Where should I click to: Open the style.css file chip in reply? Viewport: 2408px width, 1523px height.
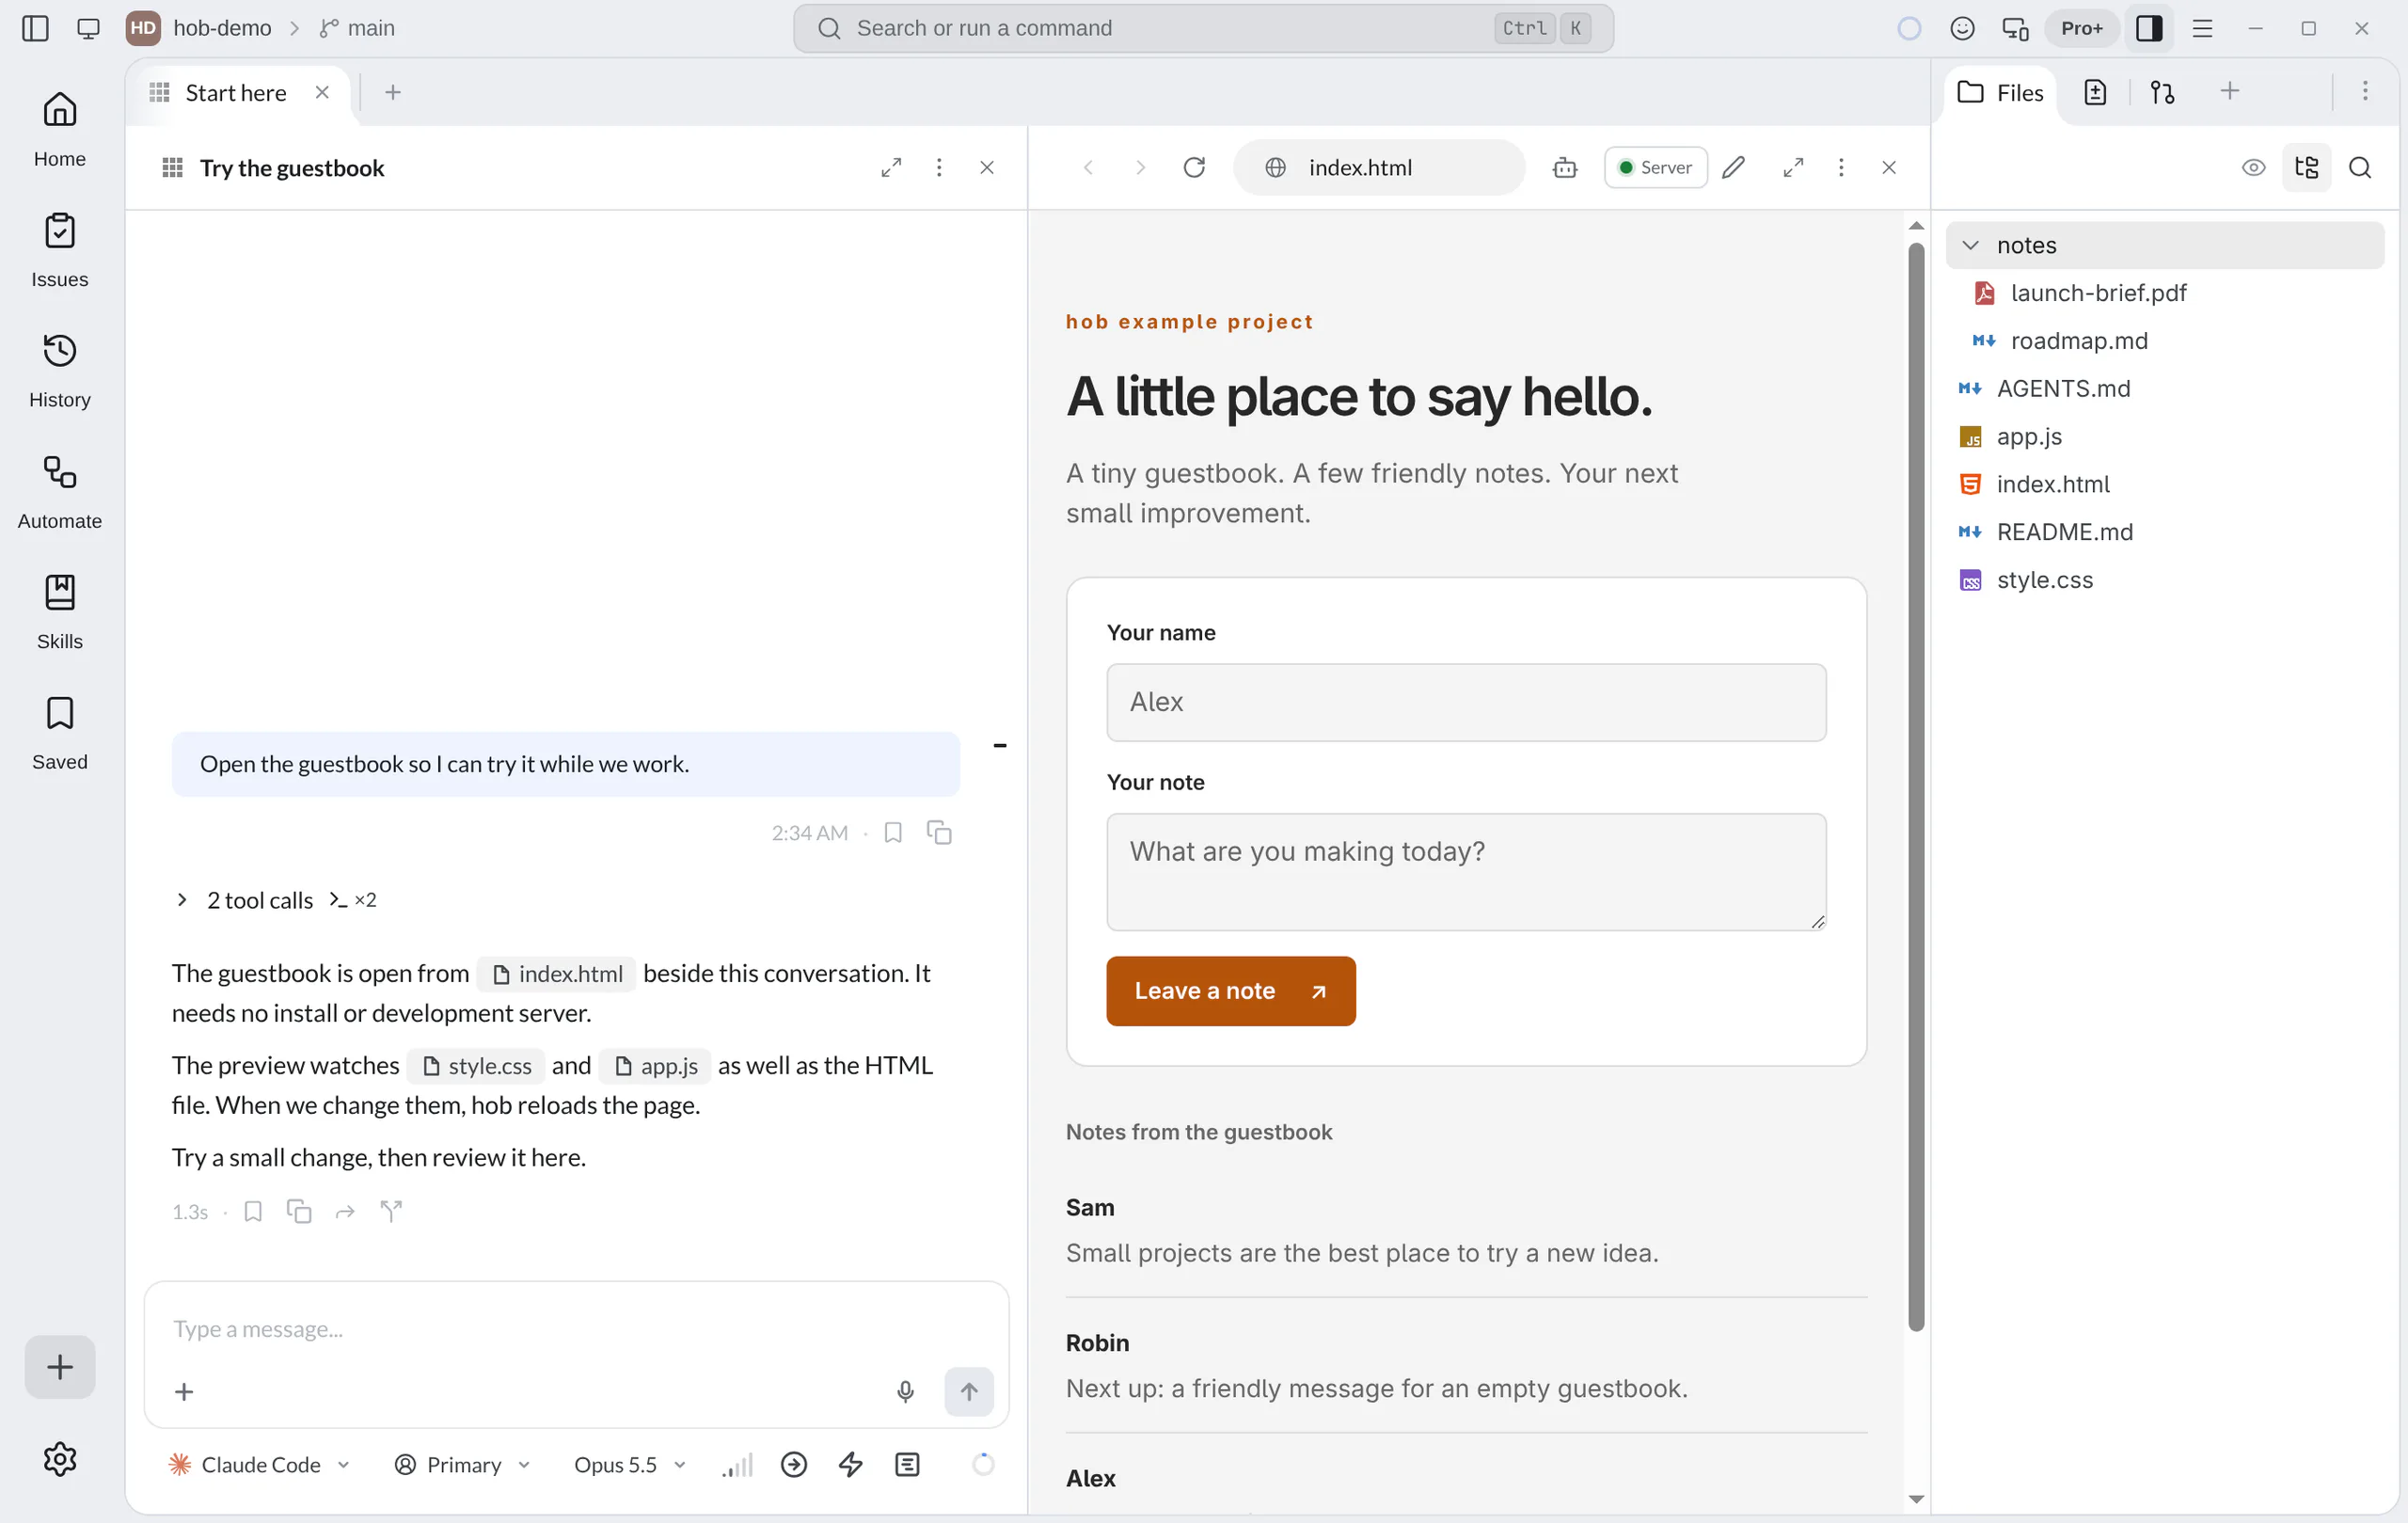[476, 1065]
